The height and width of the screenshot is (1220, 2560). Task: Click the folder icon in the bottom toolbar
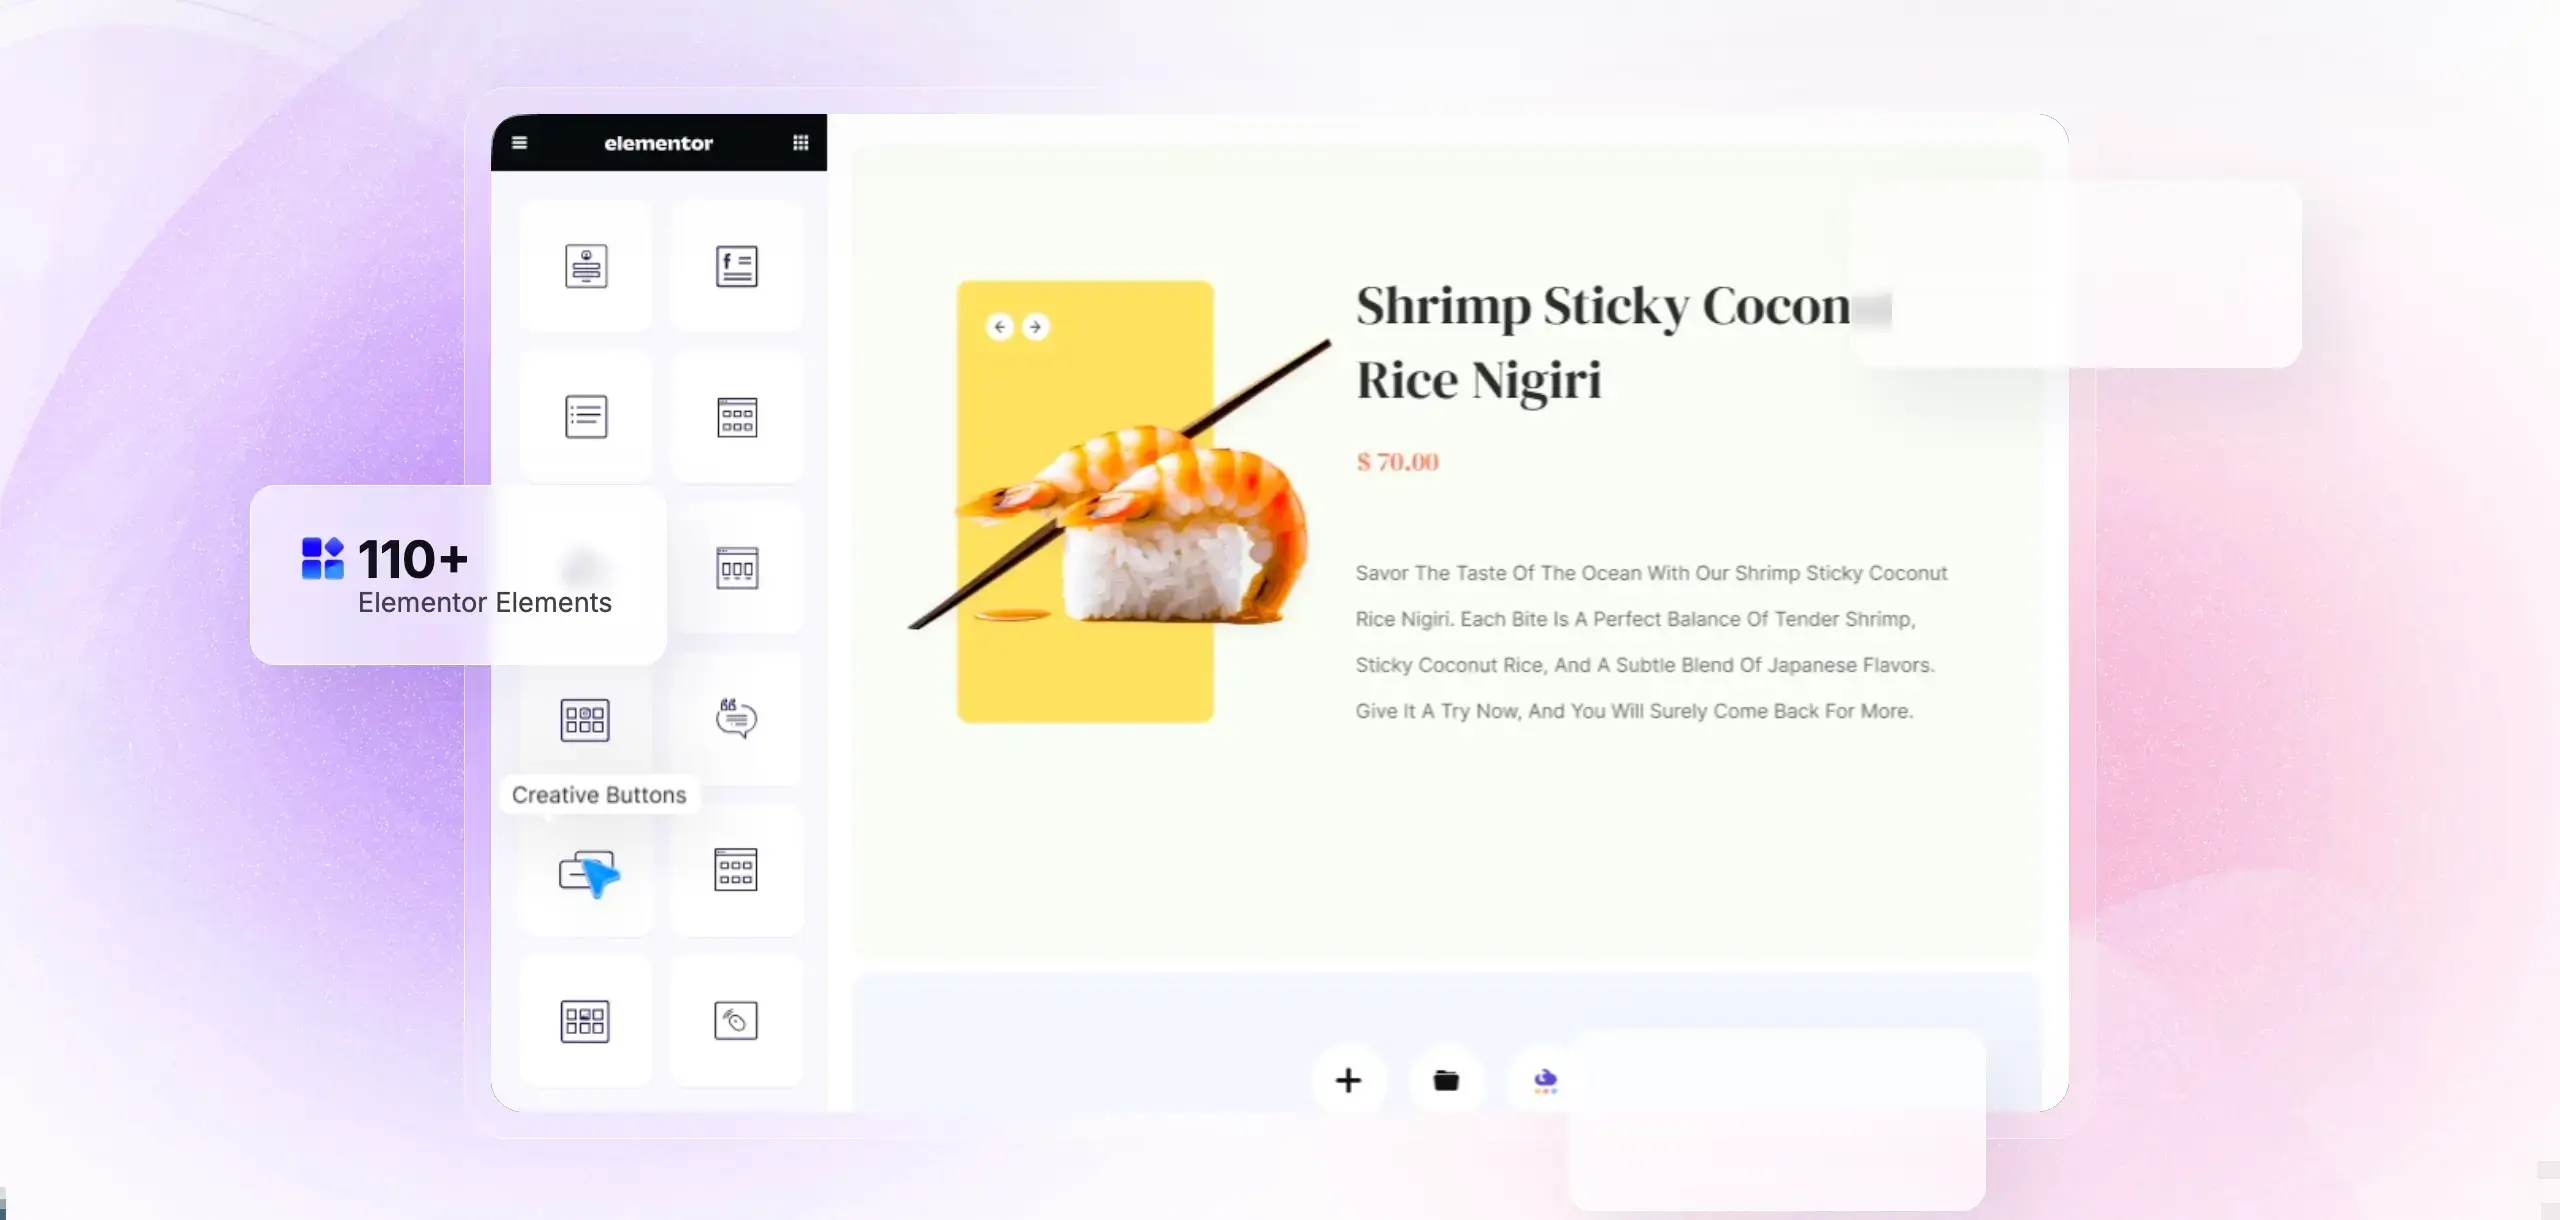[x=1446, y=1080]
